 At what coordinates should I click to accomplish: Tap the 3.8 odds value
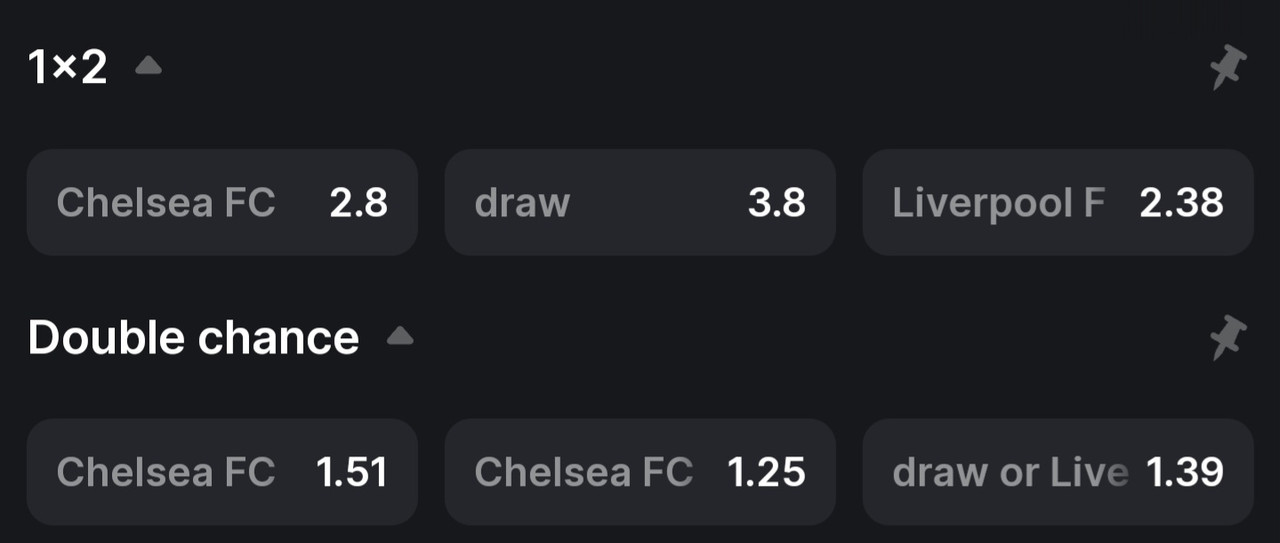point(777,203)
